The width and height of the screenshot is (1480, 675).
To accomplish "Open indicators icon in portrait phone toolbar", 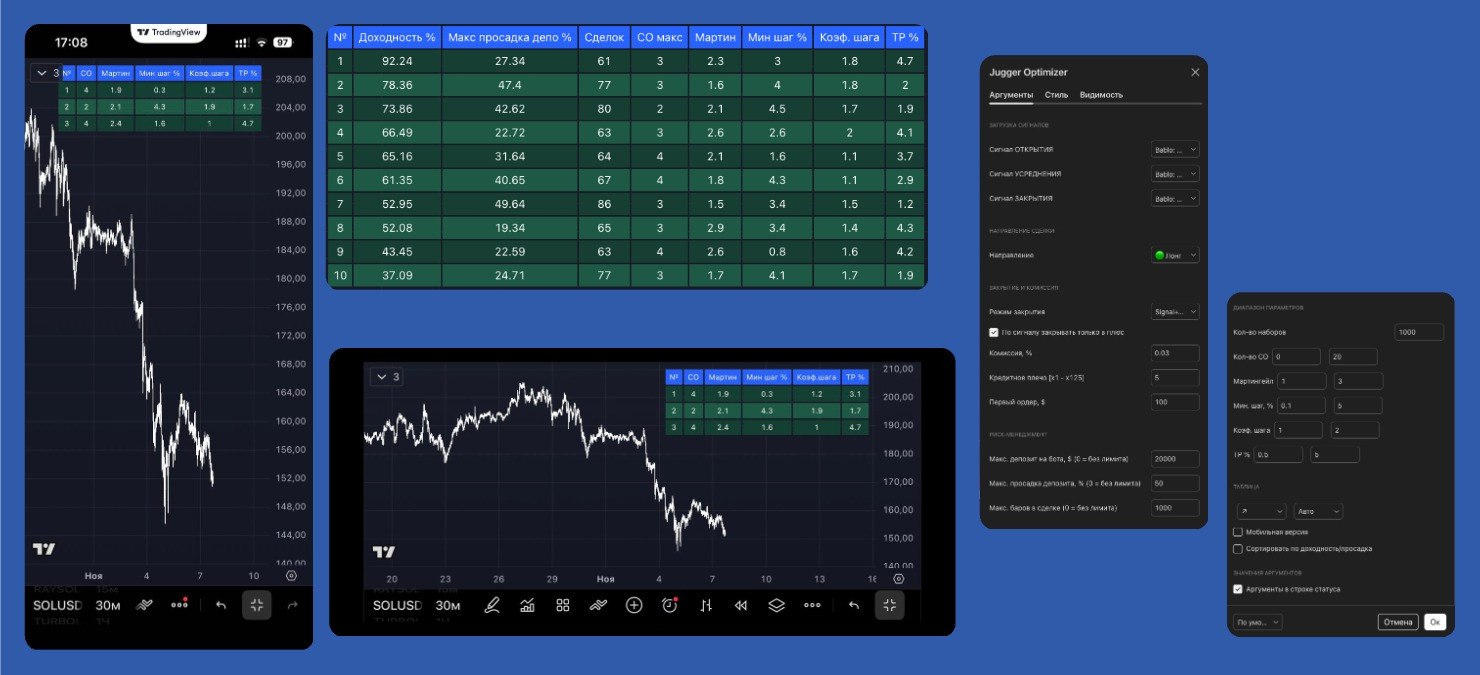I will coord(144,605).
